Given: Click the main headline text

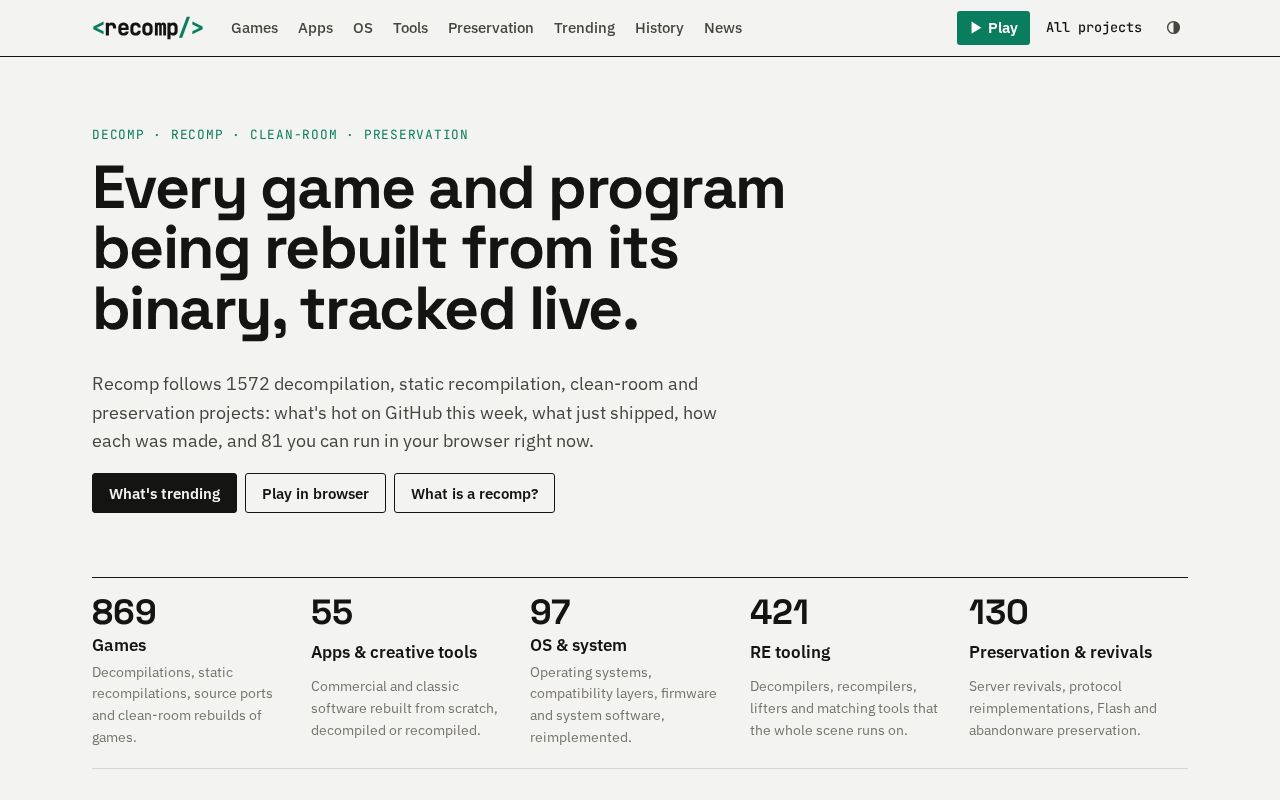Looking at the screenshot, I should point(439,249).
